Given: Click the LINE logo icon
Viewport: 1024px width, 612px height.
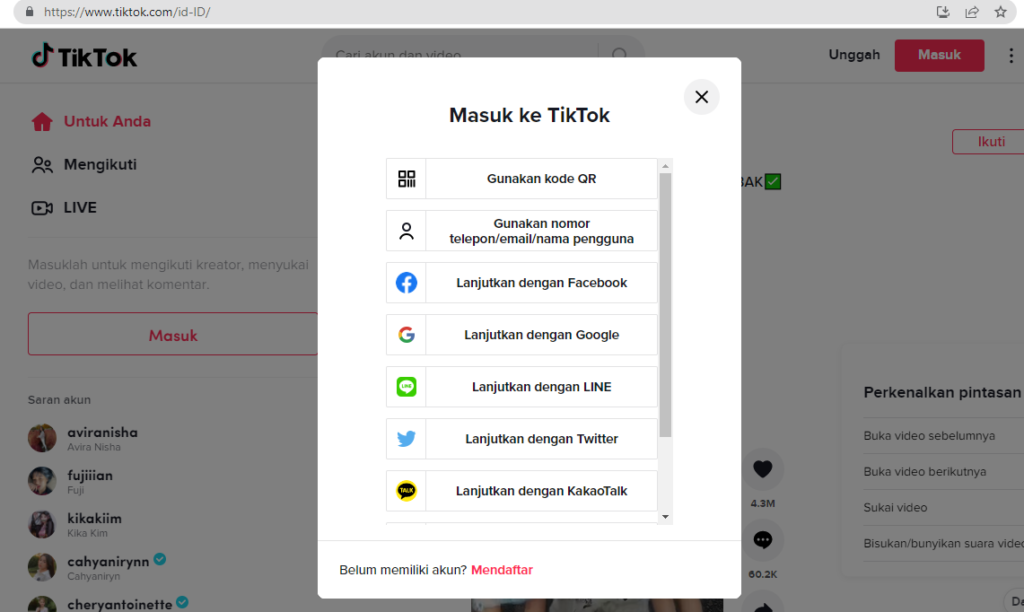Looking at the screenshot, I should [406, 387].
